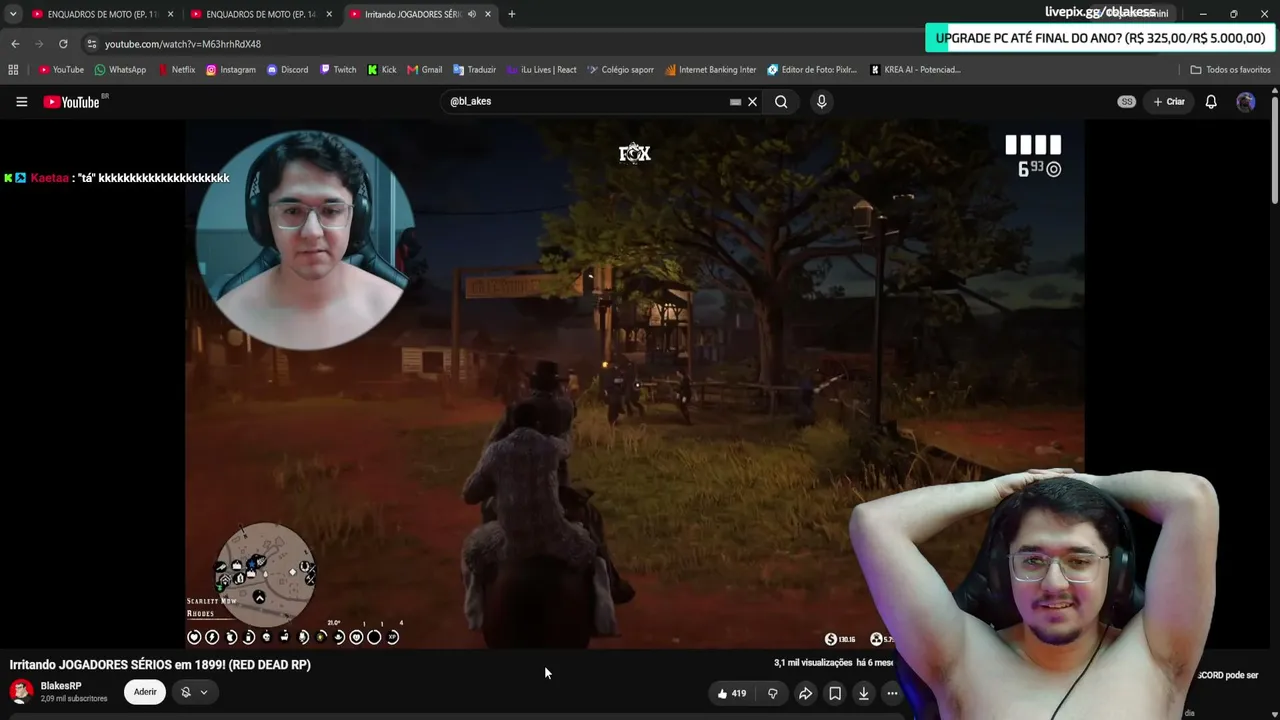Reload the page with the refresh icon

(x=63, y=44)
